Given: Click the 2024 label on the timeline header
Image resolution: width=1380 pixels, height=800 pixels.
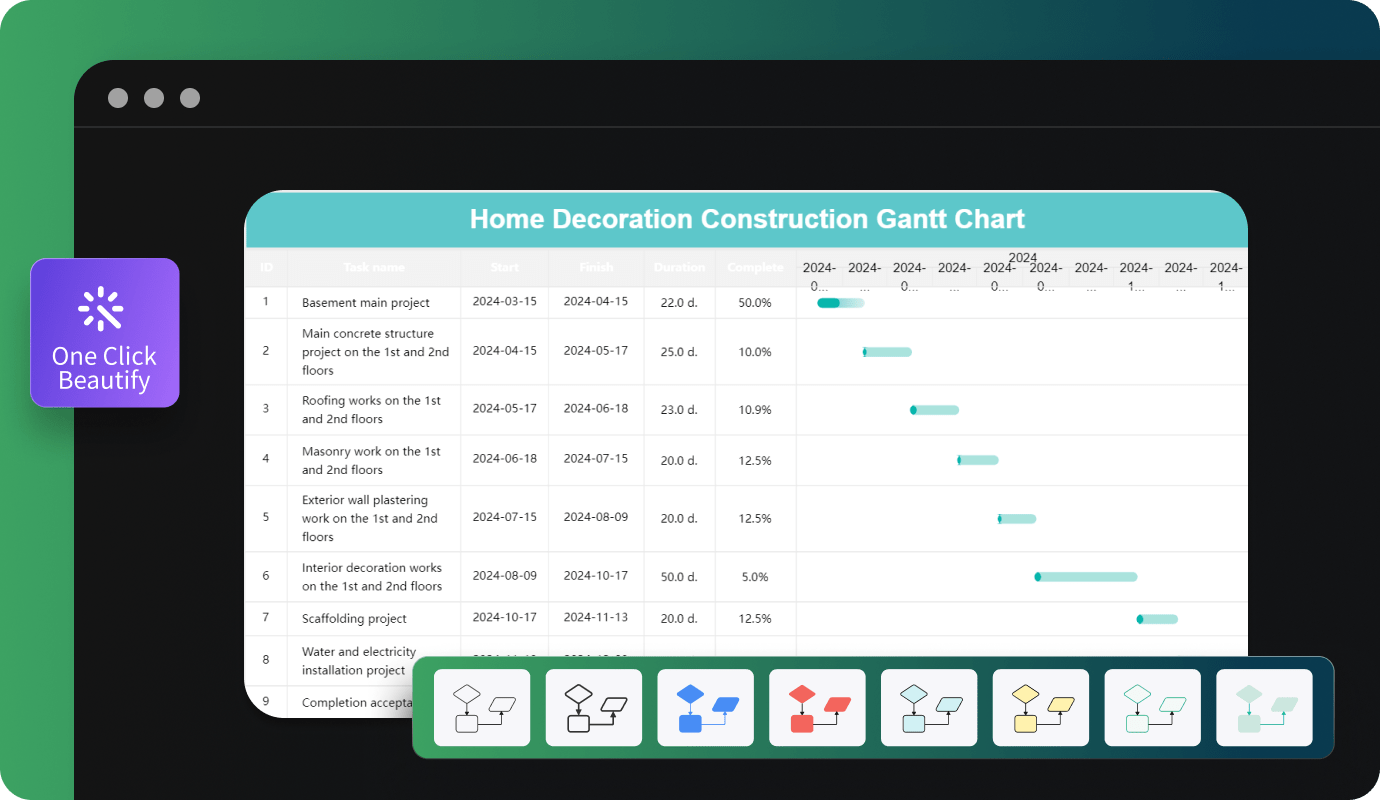Looking at the screenshot, I should pyautogui.click(x=1022, y=257).
